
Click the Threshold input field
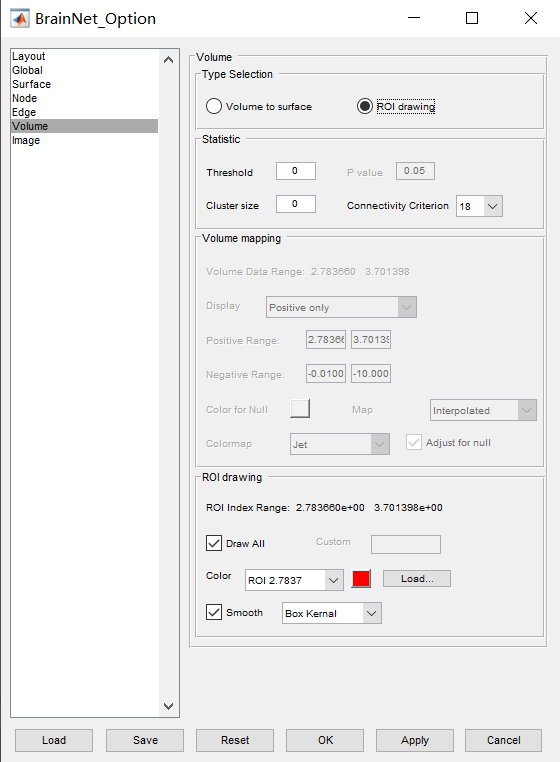[x=296, y=171]
